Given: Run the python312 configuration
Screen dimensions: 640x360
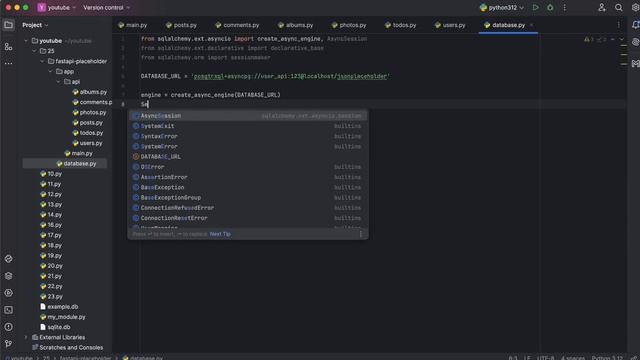Looking at the screenshot, I should [536, 7].
